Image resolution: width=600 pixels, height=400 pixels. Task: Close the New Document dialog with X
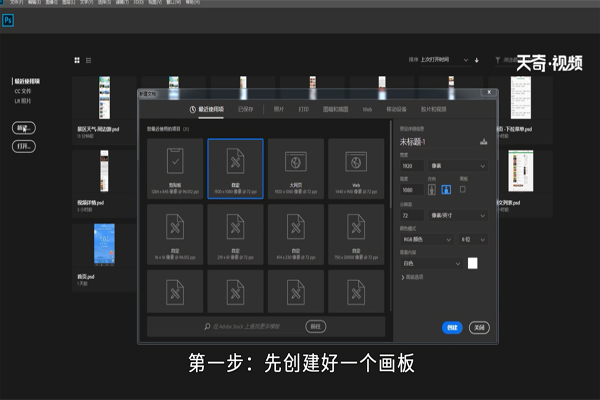(489, 92)
